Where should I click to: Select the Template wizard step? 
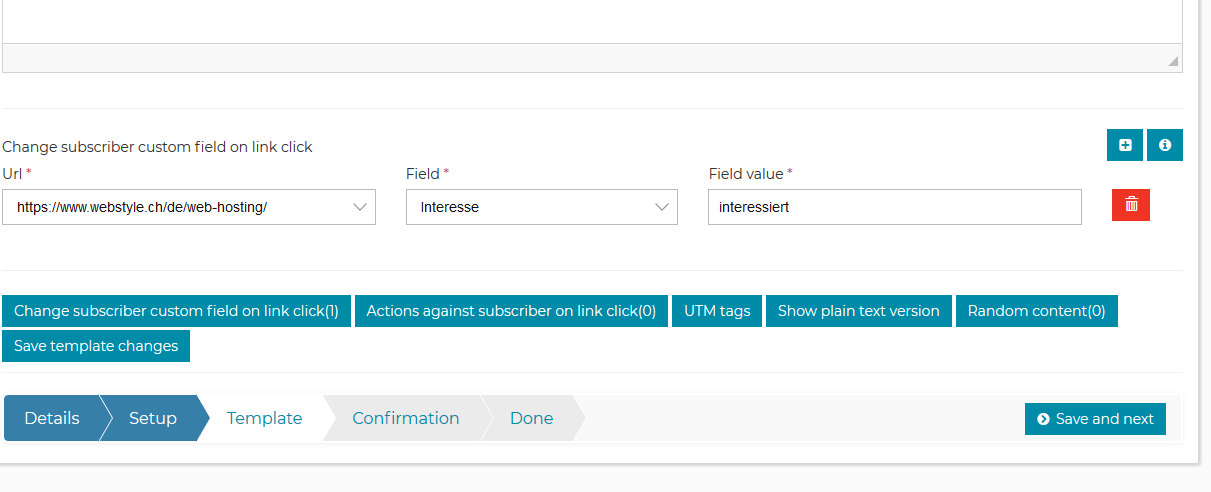264,418
